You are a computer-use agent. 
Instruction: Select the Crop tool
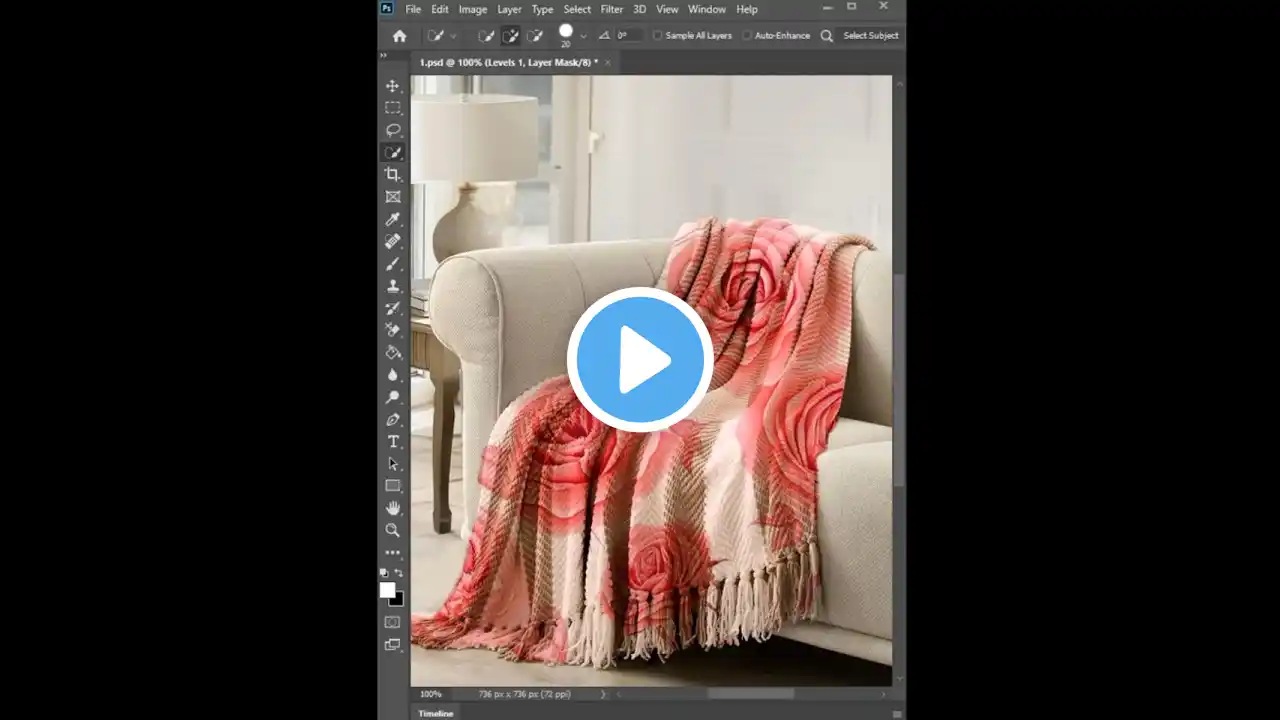click(x=393, y=175)
